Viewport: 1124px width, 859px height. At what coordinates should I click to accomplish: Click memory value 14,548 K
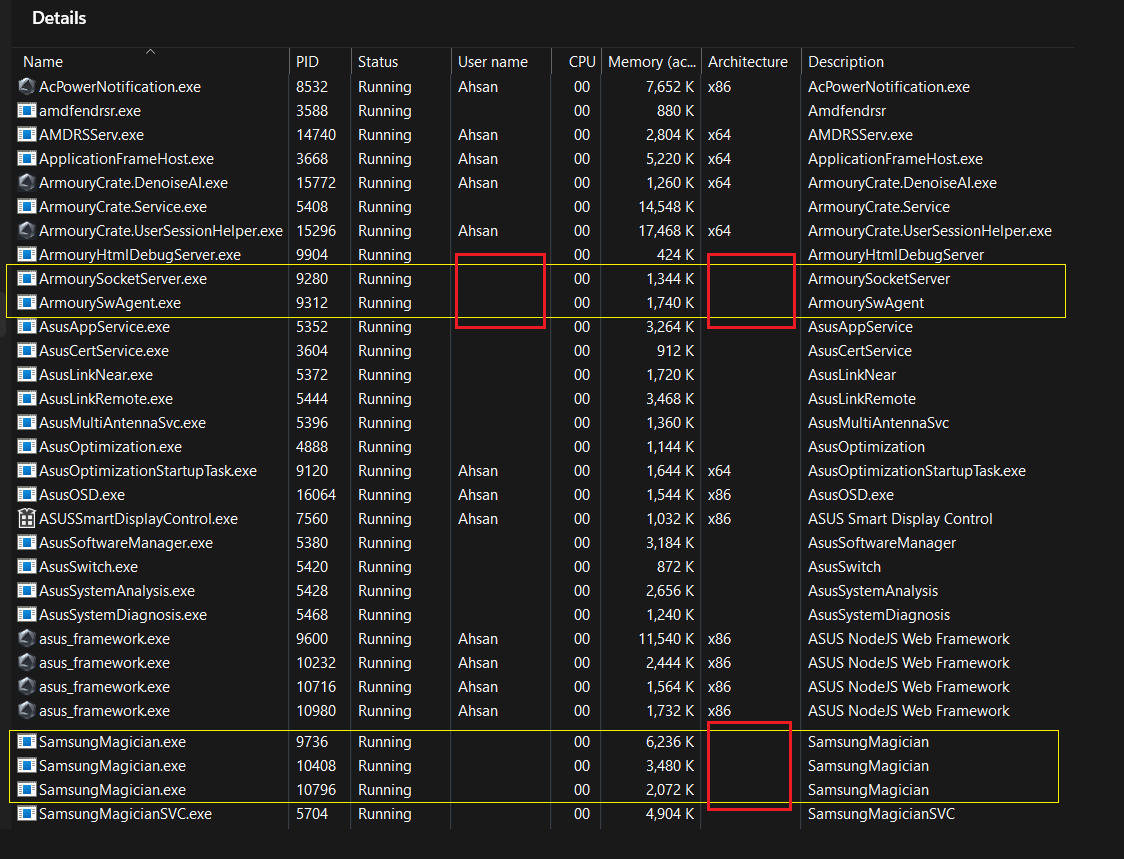tap(666, 207)
